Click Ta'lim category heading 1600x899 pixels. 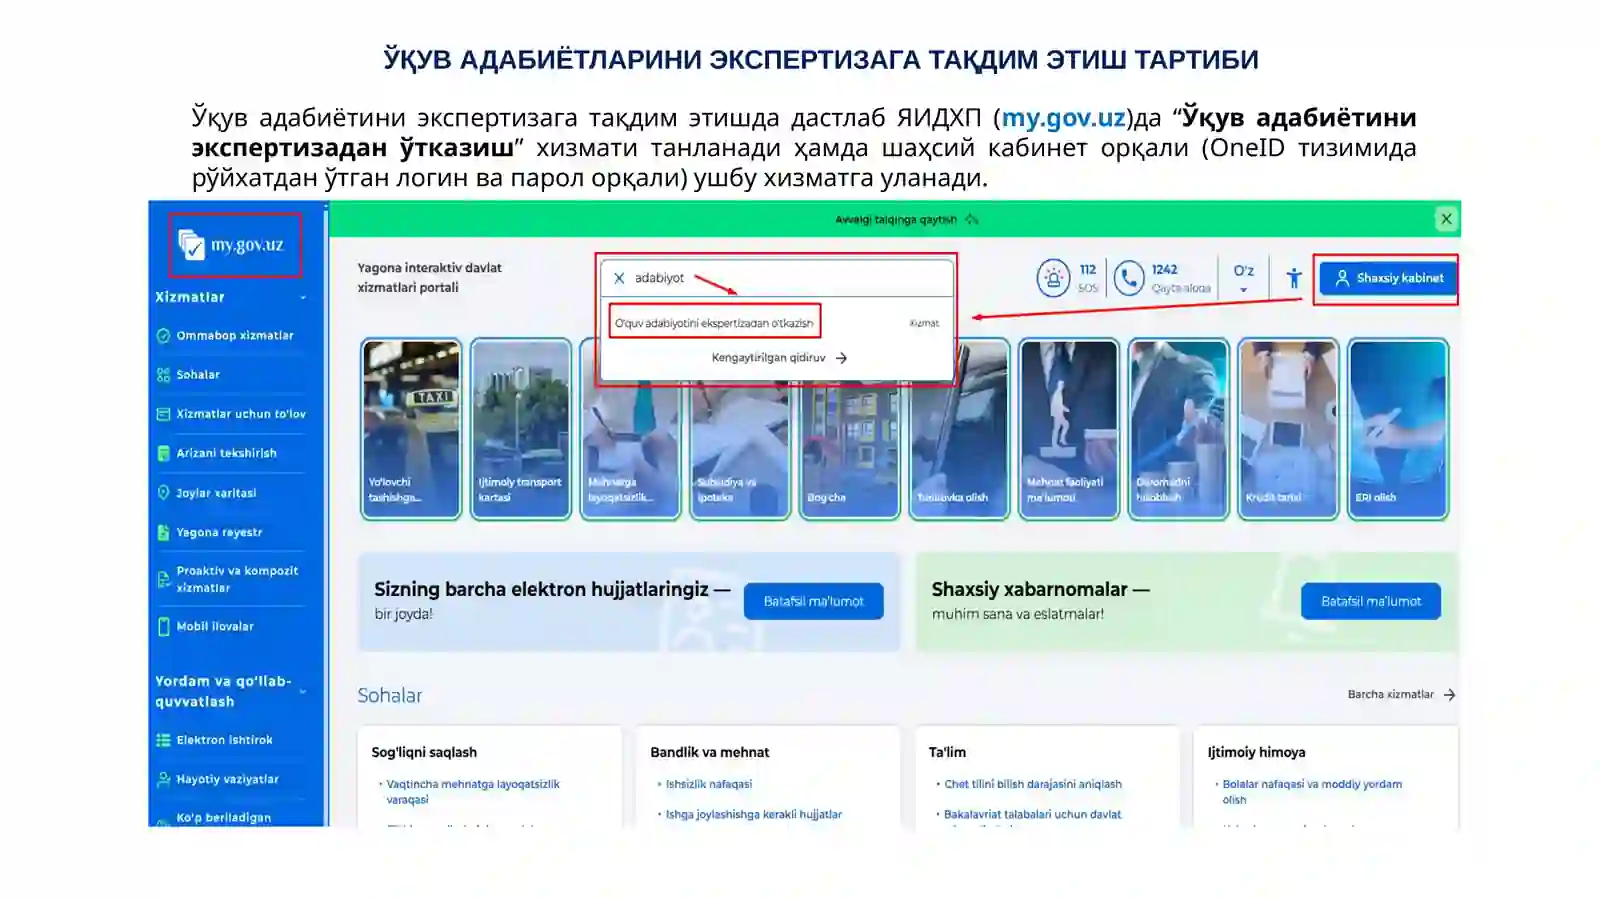tap(947, 752)
